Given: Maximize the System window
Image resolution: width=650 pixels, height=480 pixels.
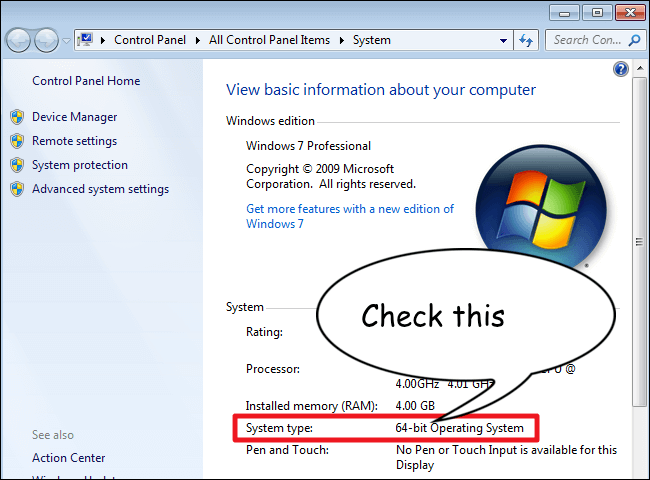Looking at the screenshot, I should [597, 13].
